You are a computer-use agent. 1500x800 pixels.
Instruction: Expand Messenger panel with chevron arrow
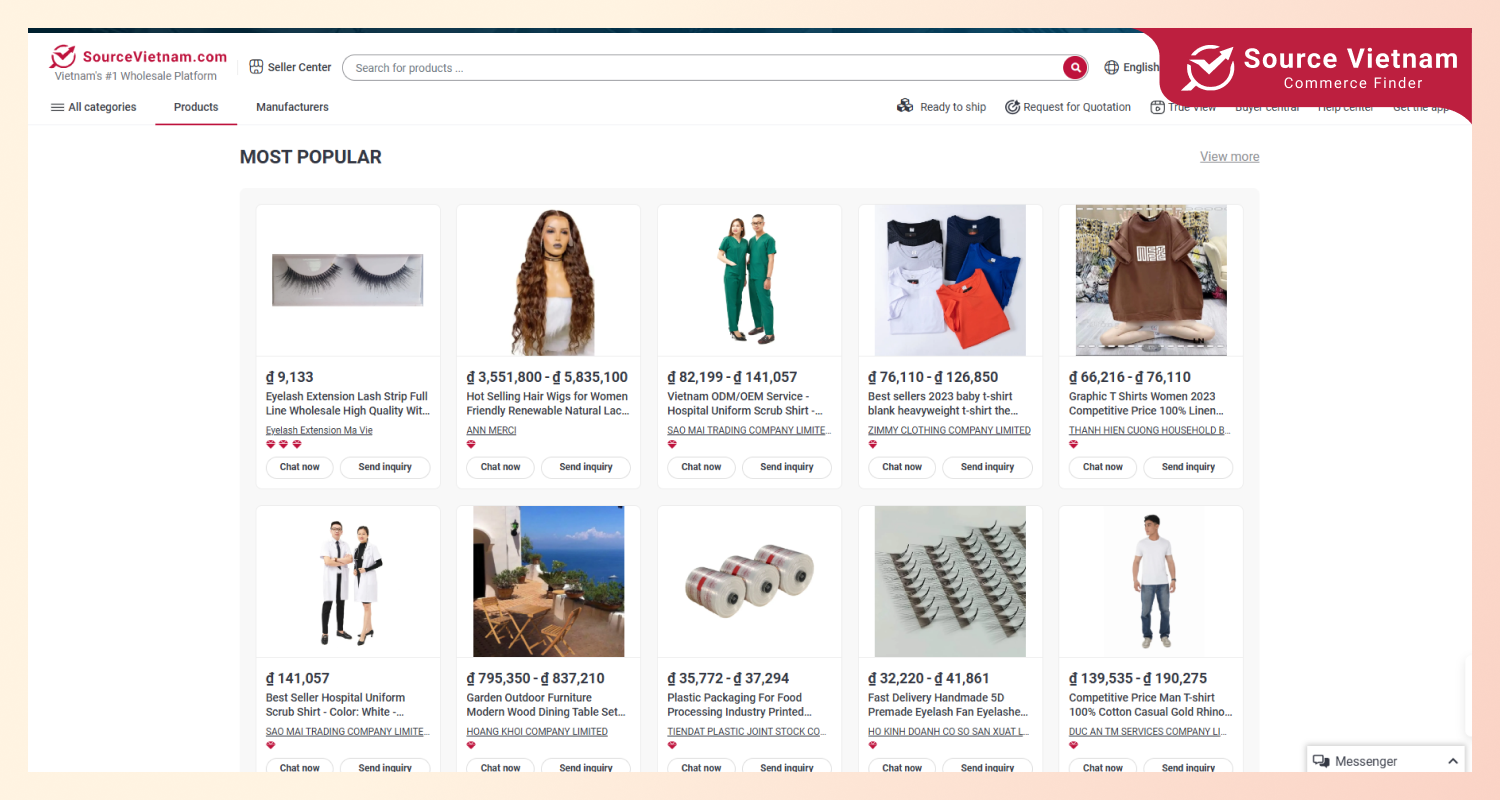pyautogui.click(x=1452, y=761)
